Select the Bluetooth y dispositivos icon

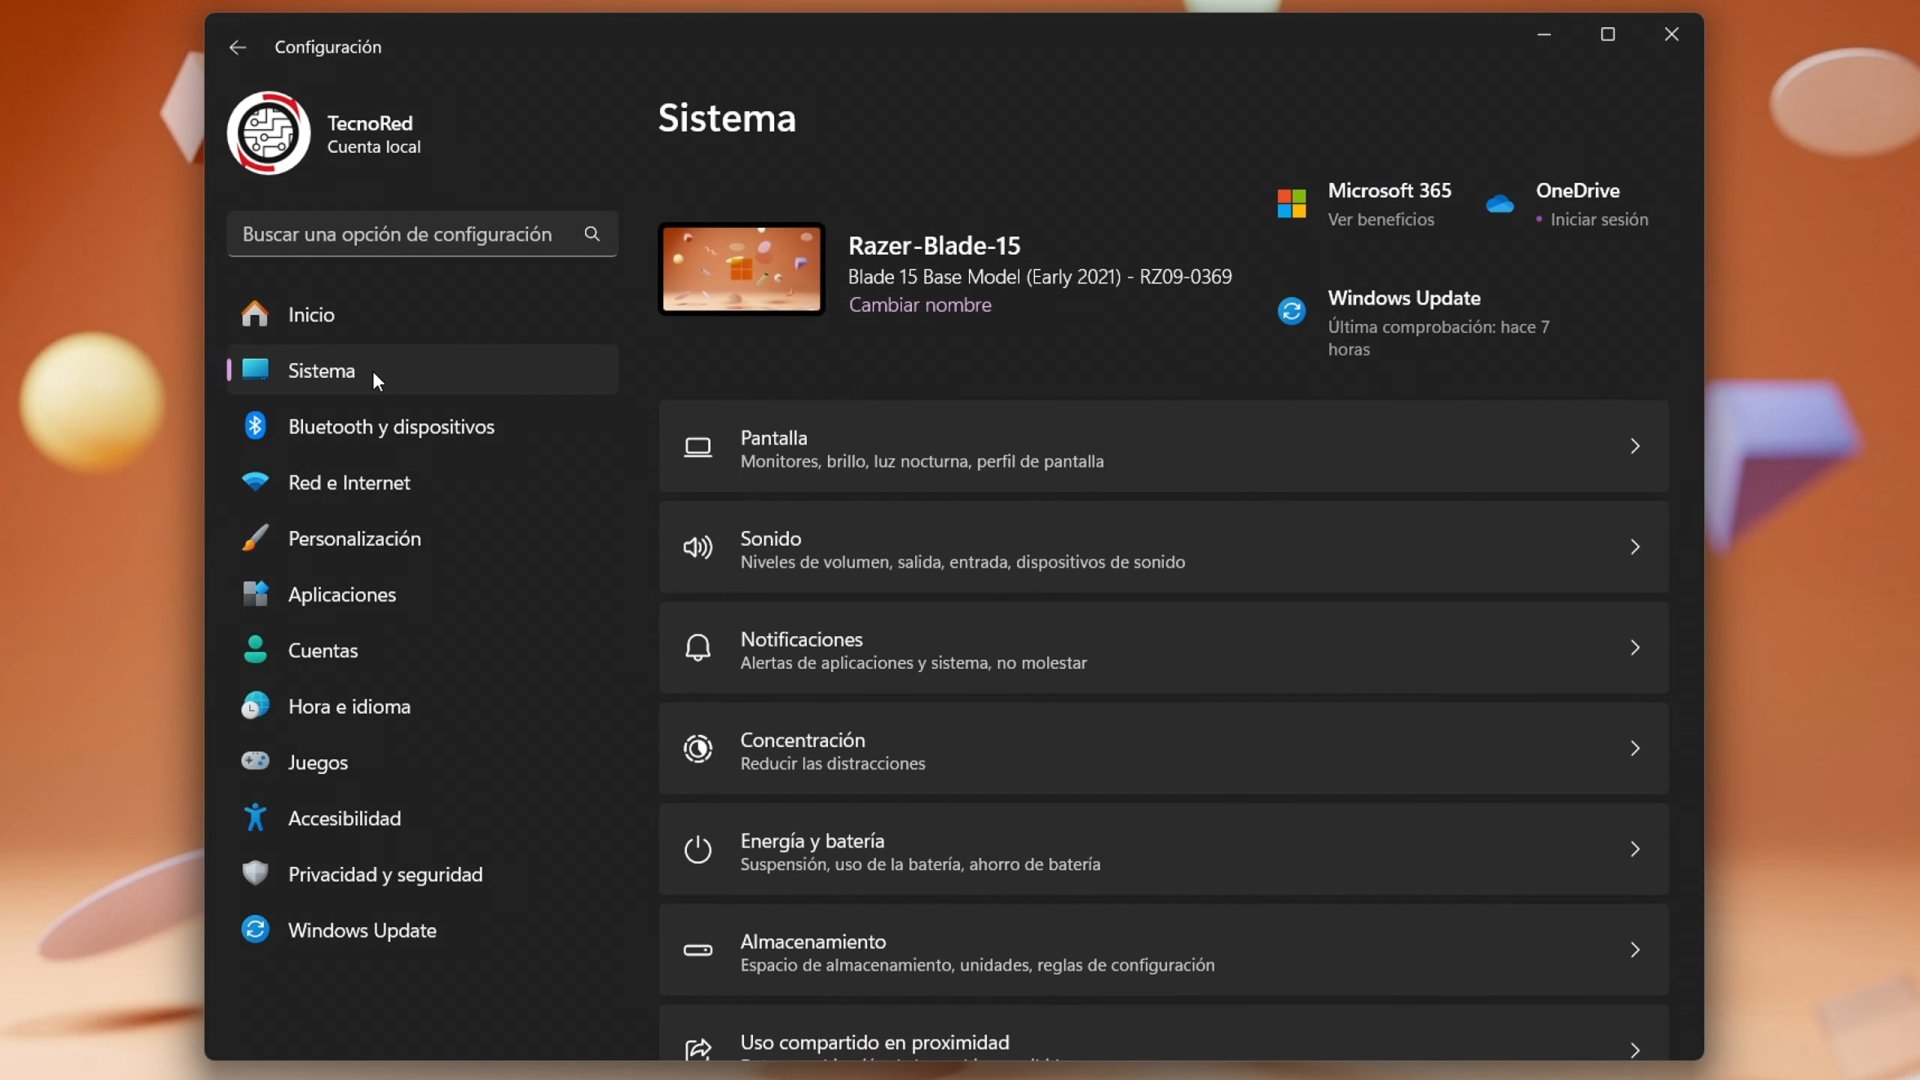click(255, 426)
